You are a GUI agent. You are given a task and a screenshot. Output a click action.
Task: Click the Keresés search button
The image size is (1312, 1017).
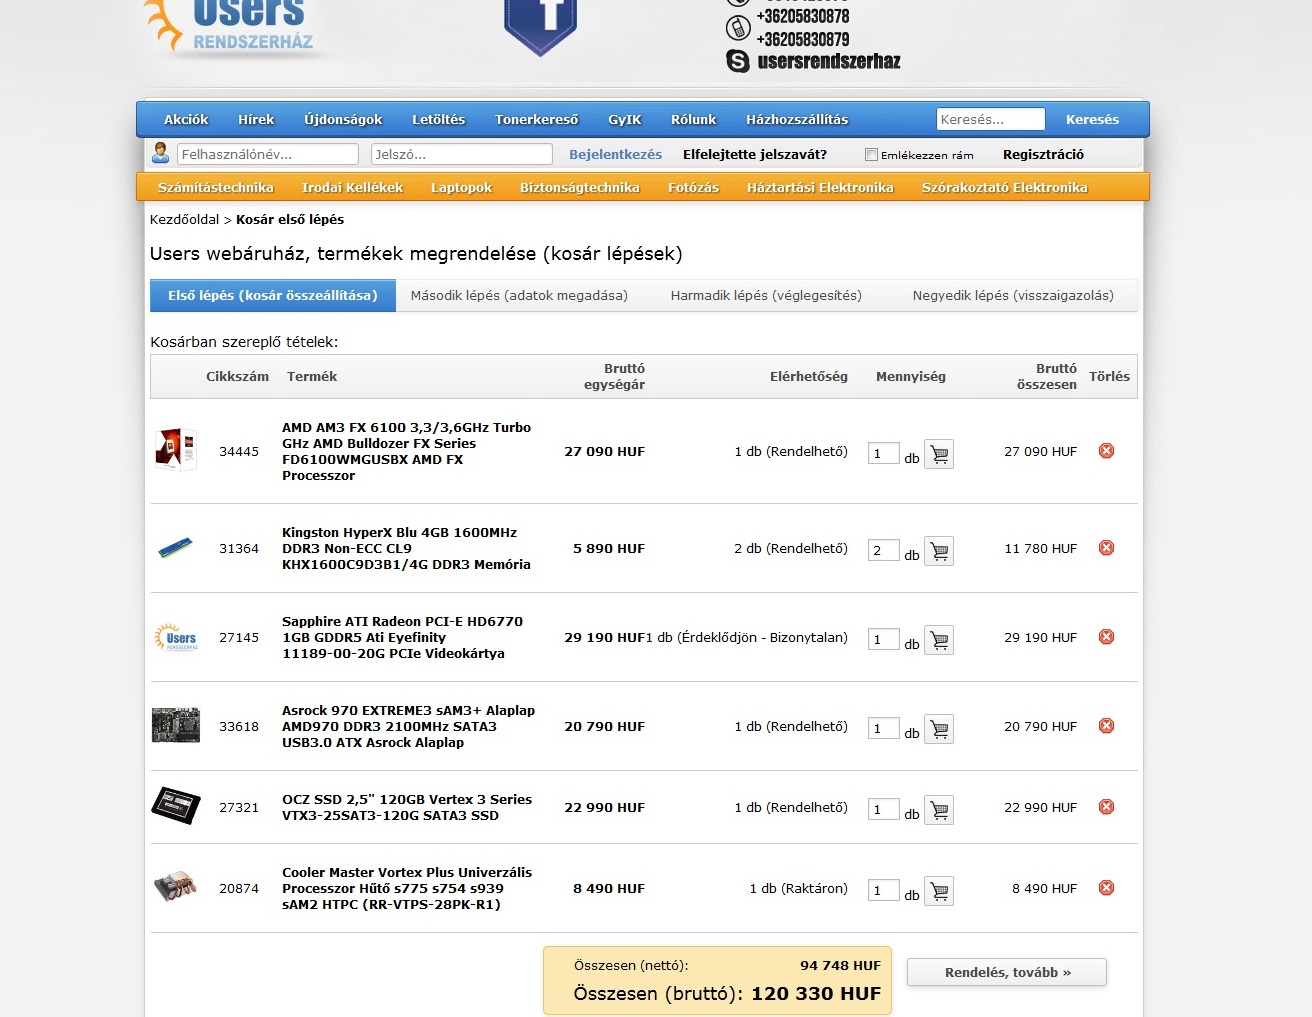[x=1092, y=119]
